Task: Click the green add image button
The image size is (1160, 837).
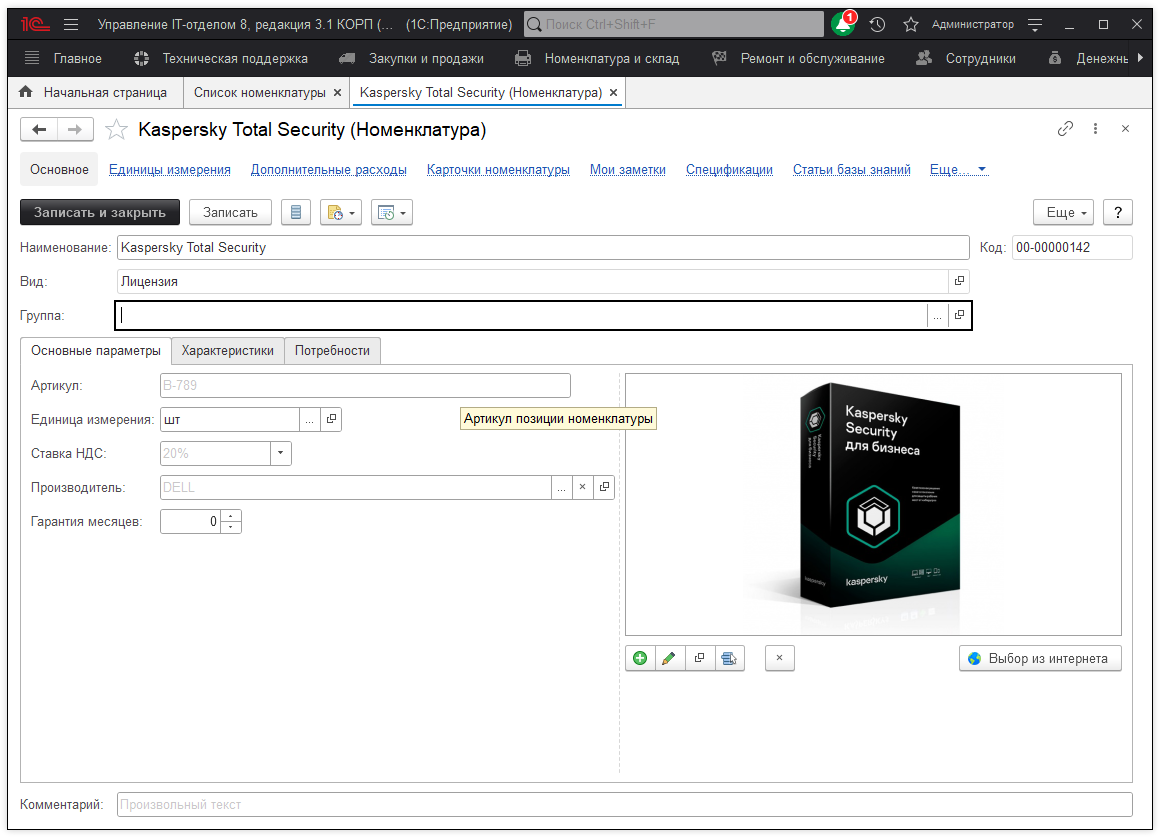Action: 640,658
